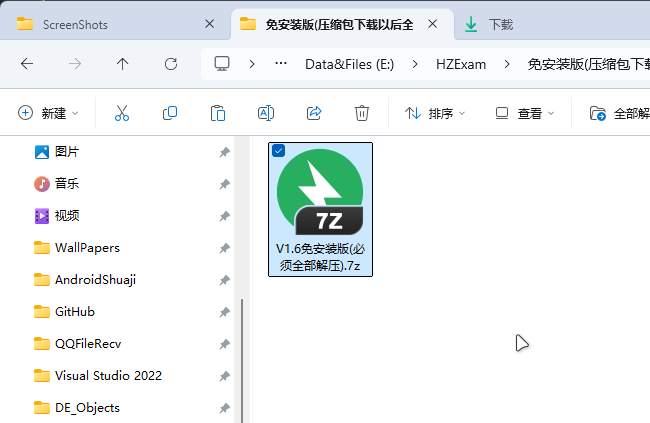Delete the selected file via trash icon
Screen dimensions: 650x423
coord(361,113)
